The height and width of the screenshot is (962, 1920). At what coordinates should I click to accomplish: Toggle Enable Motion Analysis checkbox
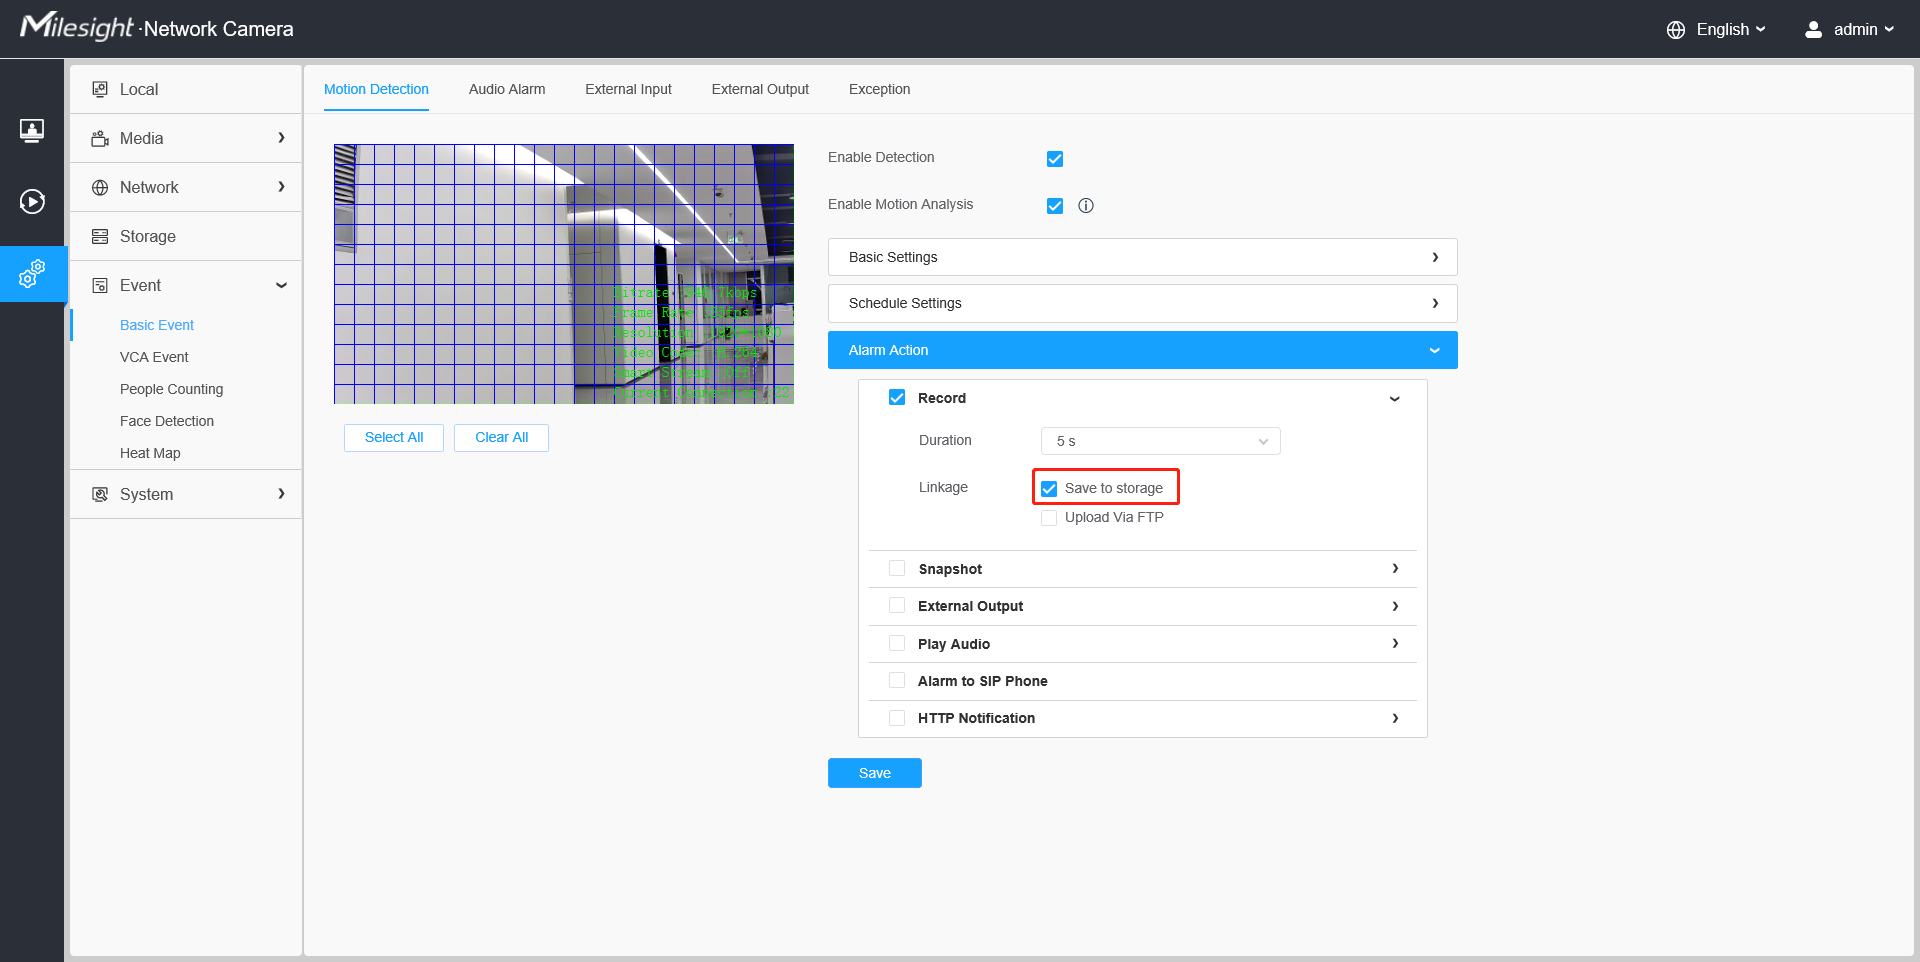[1055, 206]
